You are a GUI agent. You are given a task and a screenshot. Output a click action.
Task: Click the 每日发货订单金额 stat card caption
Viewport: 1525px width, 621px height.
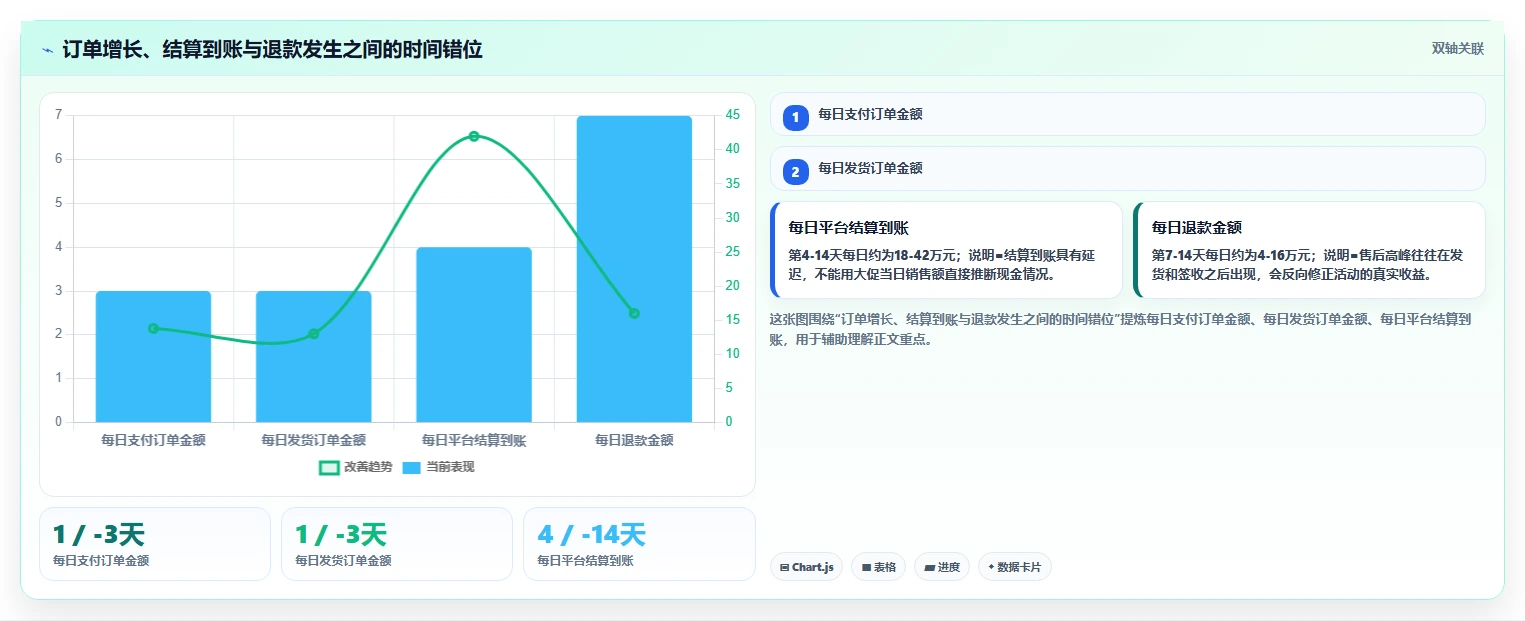click(343, 561)
